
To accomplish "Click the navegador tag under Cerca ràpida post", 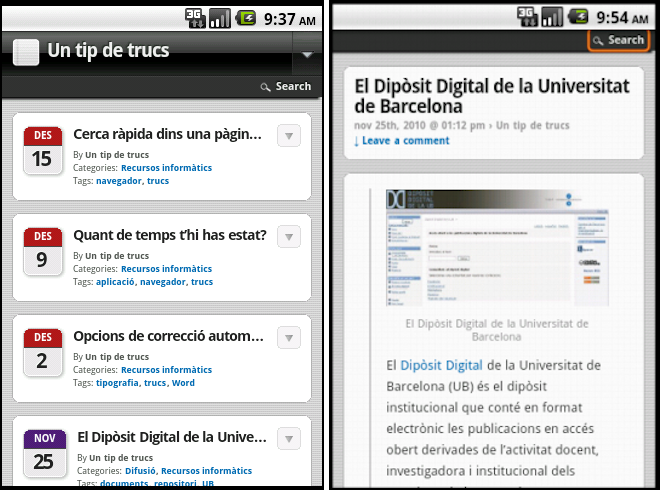I will pos(118,181).
